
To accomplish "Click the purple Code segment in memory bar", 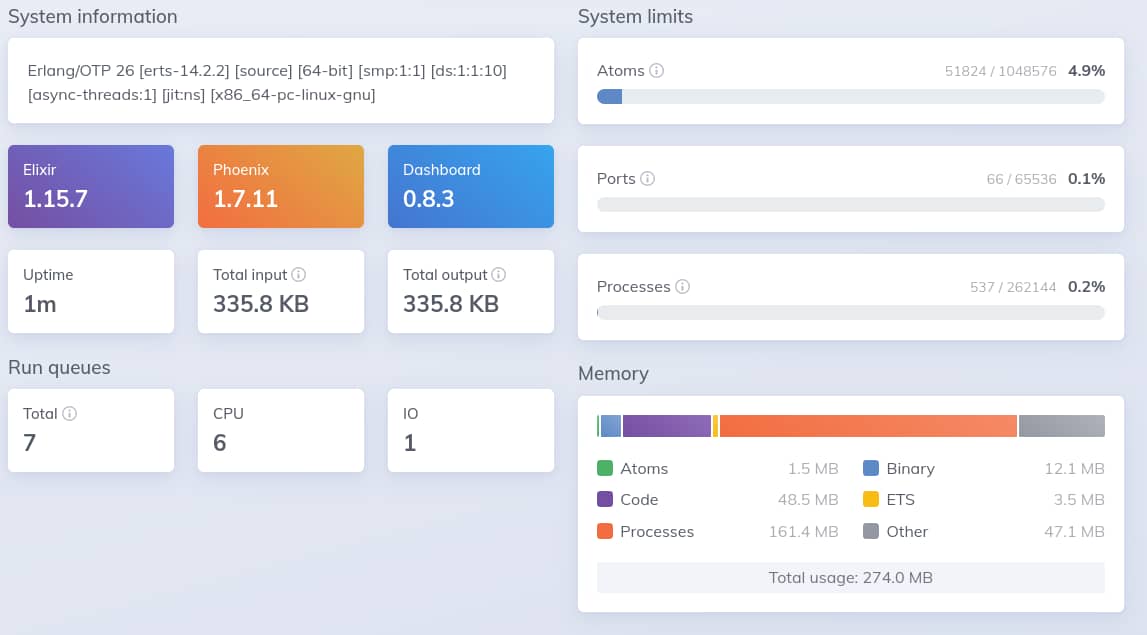I will coord(666,426).
